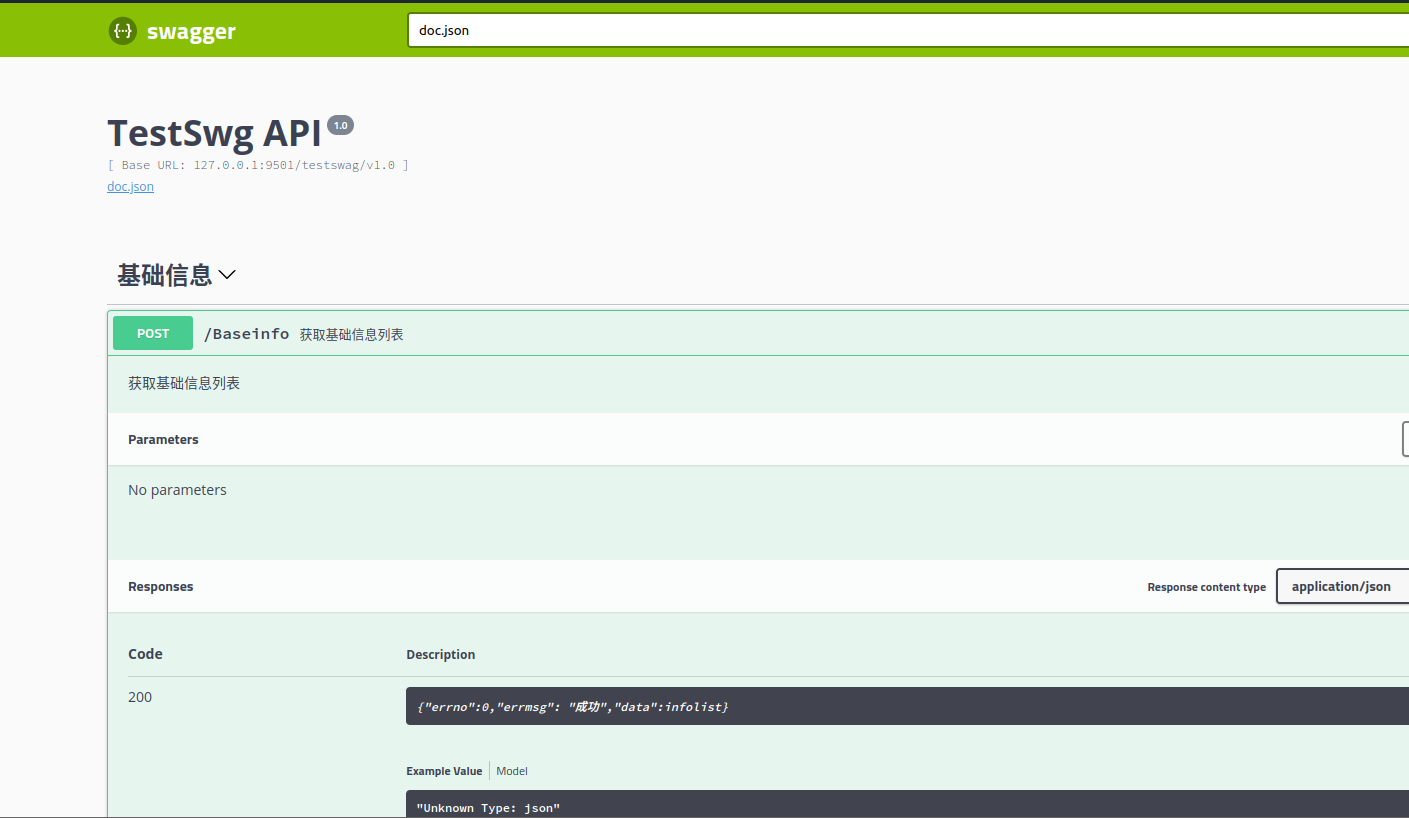Click the Response content type label
Image resolution: width=1409 pixels, height=818 pixels.
[x=1206, y=587]
